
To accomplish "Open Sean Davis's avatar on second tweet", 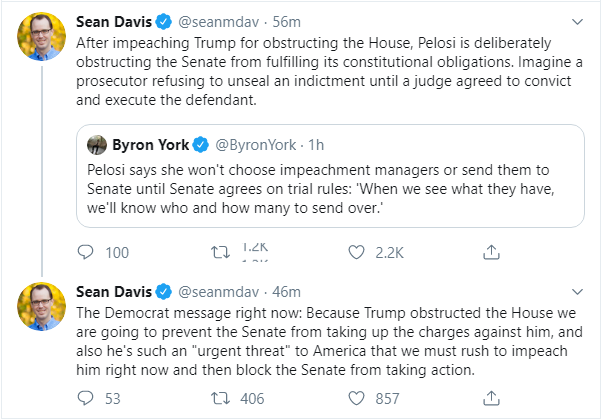I will click(41, 310).
